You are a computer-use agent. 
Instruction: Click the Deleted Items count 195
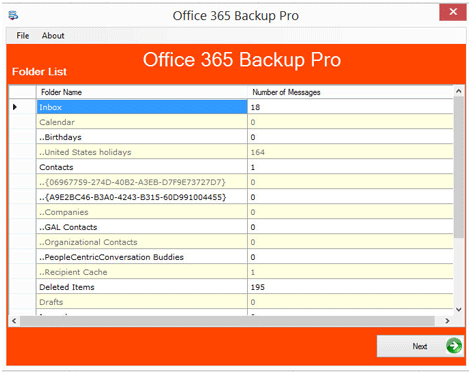pyautogui.click(x=350, y=287)
